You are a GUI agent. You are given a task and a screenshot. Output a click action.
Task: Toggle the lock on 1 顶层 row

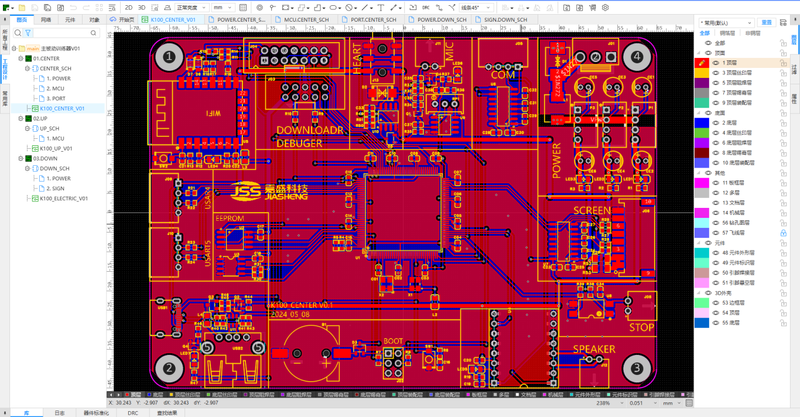pyautogui.click(x=783, y=63)
